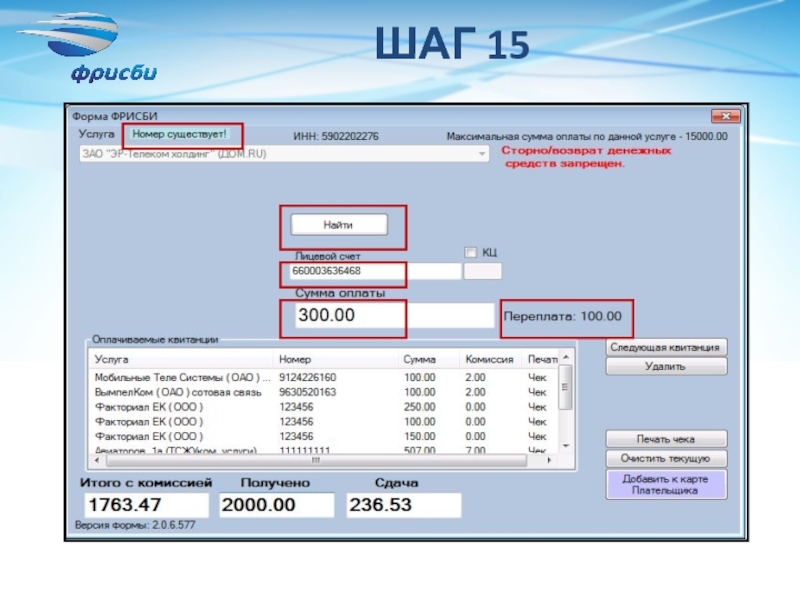Select the Мобильные Теле Системы (ОАО) row

point(324,378)
